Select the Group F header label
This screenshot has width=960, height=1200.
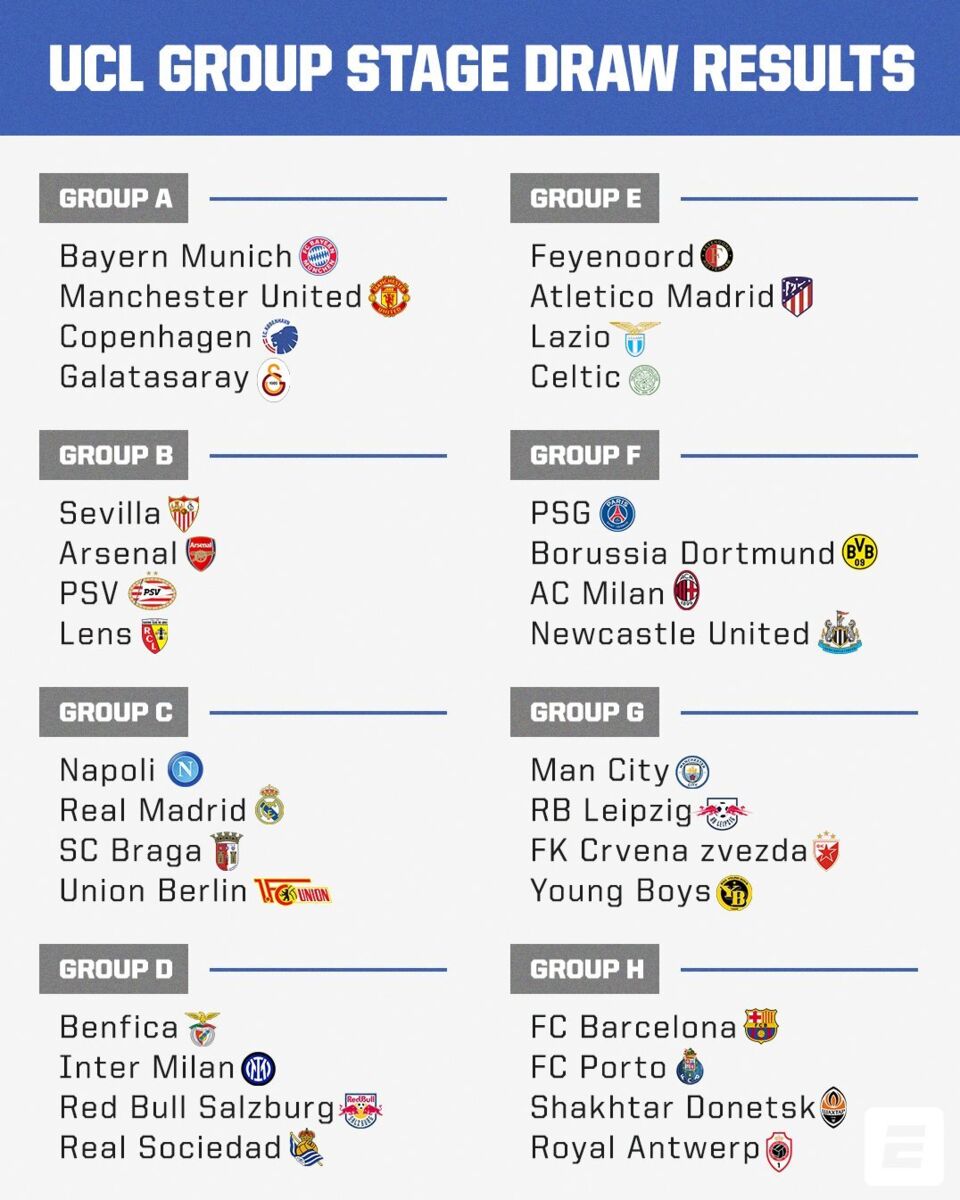(x=585, y=455)
